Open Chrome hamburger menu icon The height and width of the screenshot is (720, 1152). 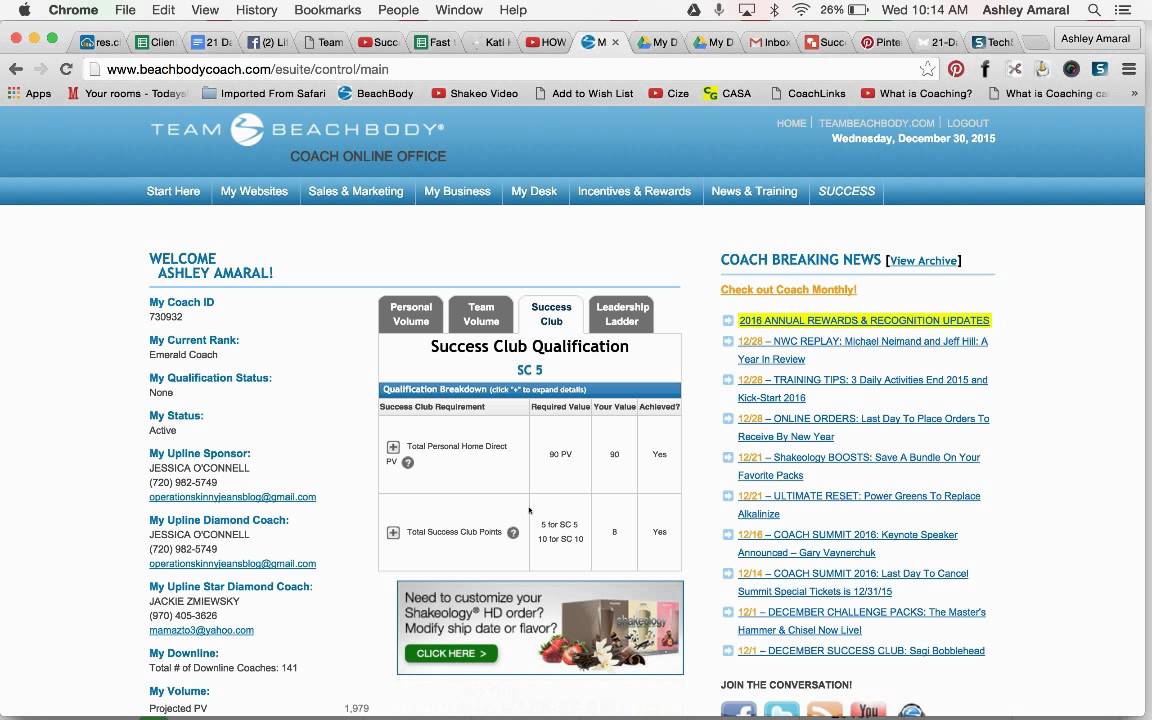click(1129, 69)
